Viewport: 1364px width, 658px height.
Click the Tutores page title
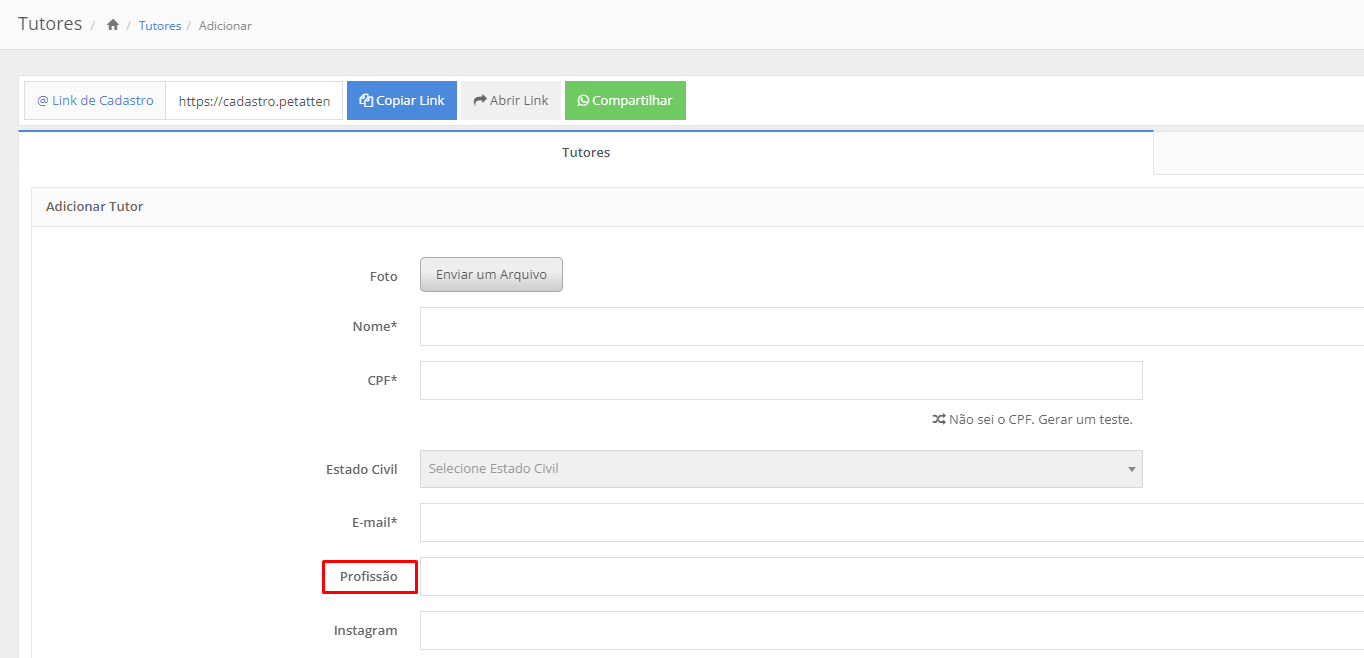point(50,24)
